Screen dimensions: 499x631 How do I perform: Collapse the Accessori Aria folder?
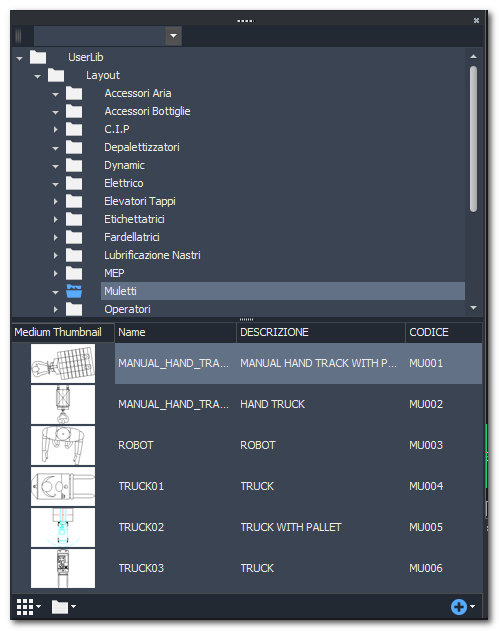56,94
